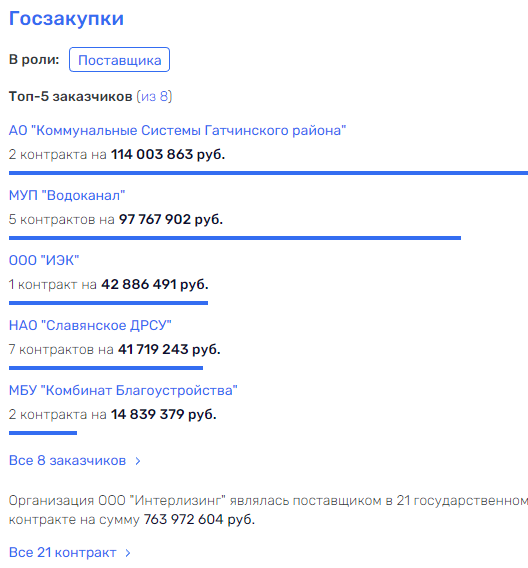Screen dimensions: 528x568
Task: Click the amount 97 767 902 руб.
Action: coord(171,220)
